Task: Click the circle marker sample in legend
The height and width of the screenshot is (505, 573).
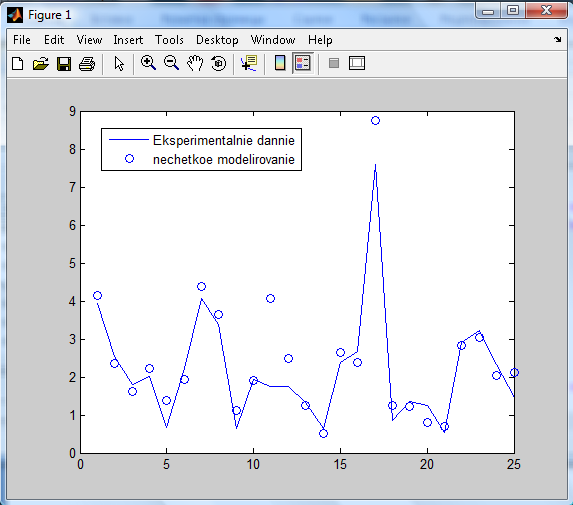Action: tap(129, 158)
